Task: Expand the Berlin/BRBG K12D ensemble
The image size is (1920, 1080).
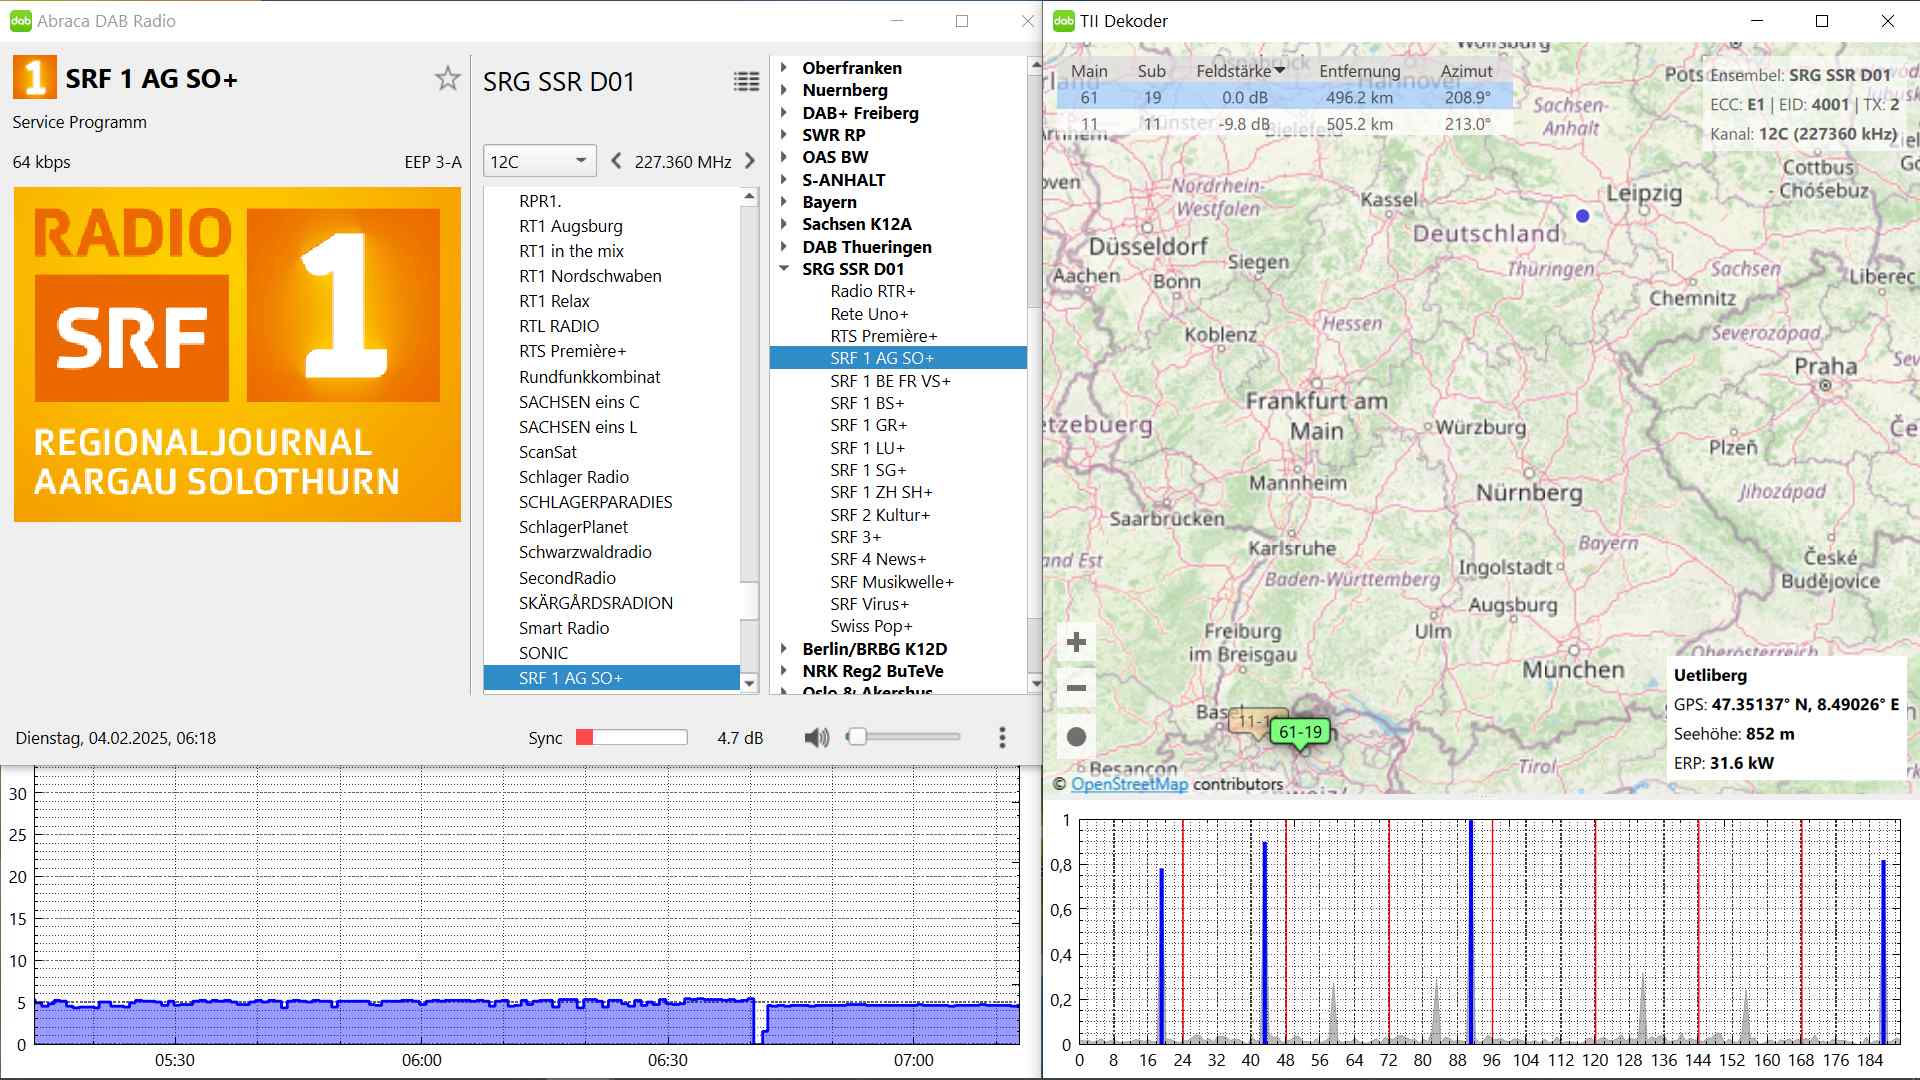Action: point(784,649)
